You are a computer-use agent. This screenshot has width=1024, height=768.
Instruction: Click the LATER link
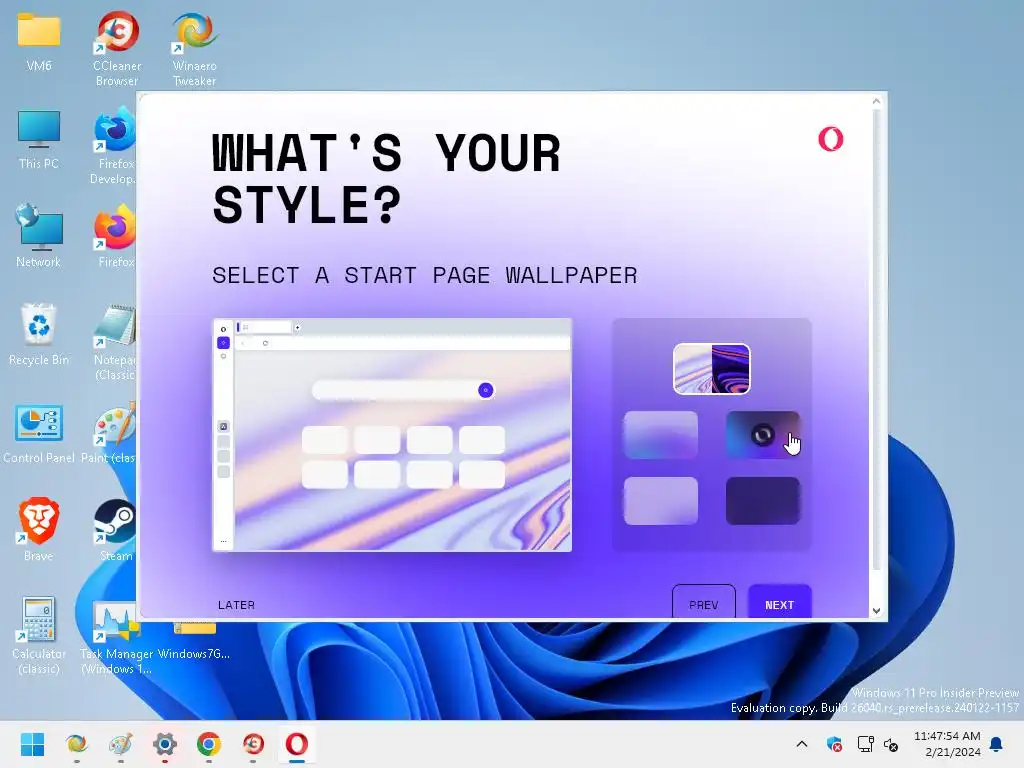coord(236,605)
